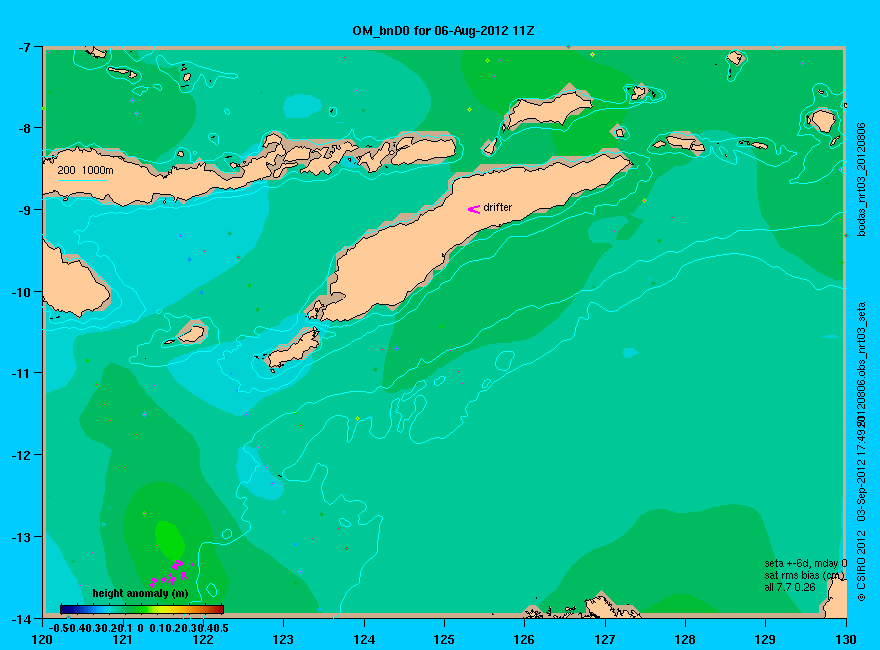Click the -7 latitude axis label
The image size is (880, 650).
24,47
